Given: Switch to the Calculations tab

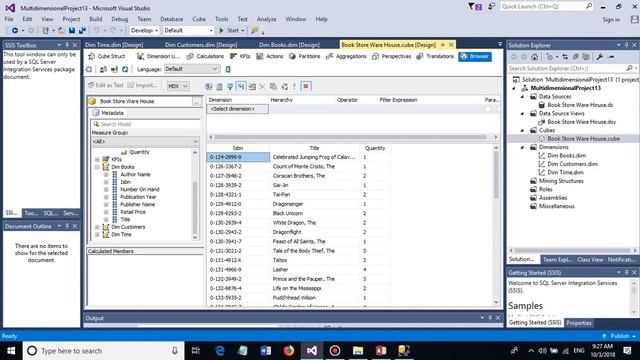Looking at the screenshot, I should (205, 56).
